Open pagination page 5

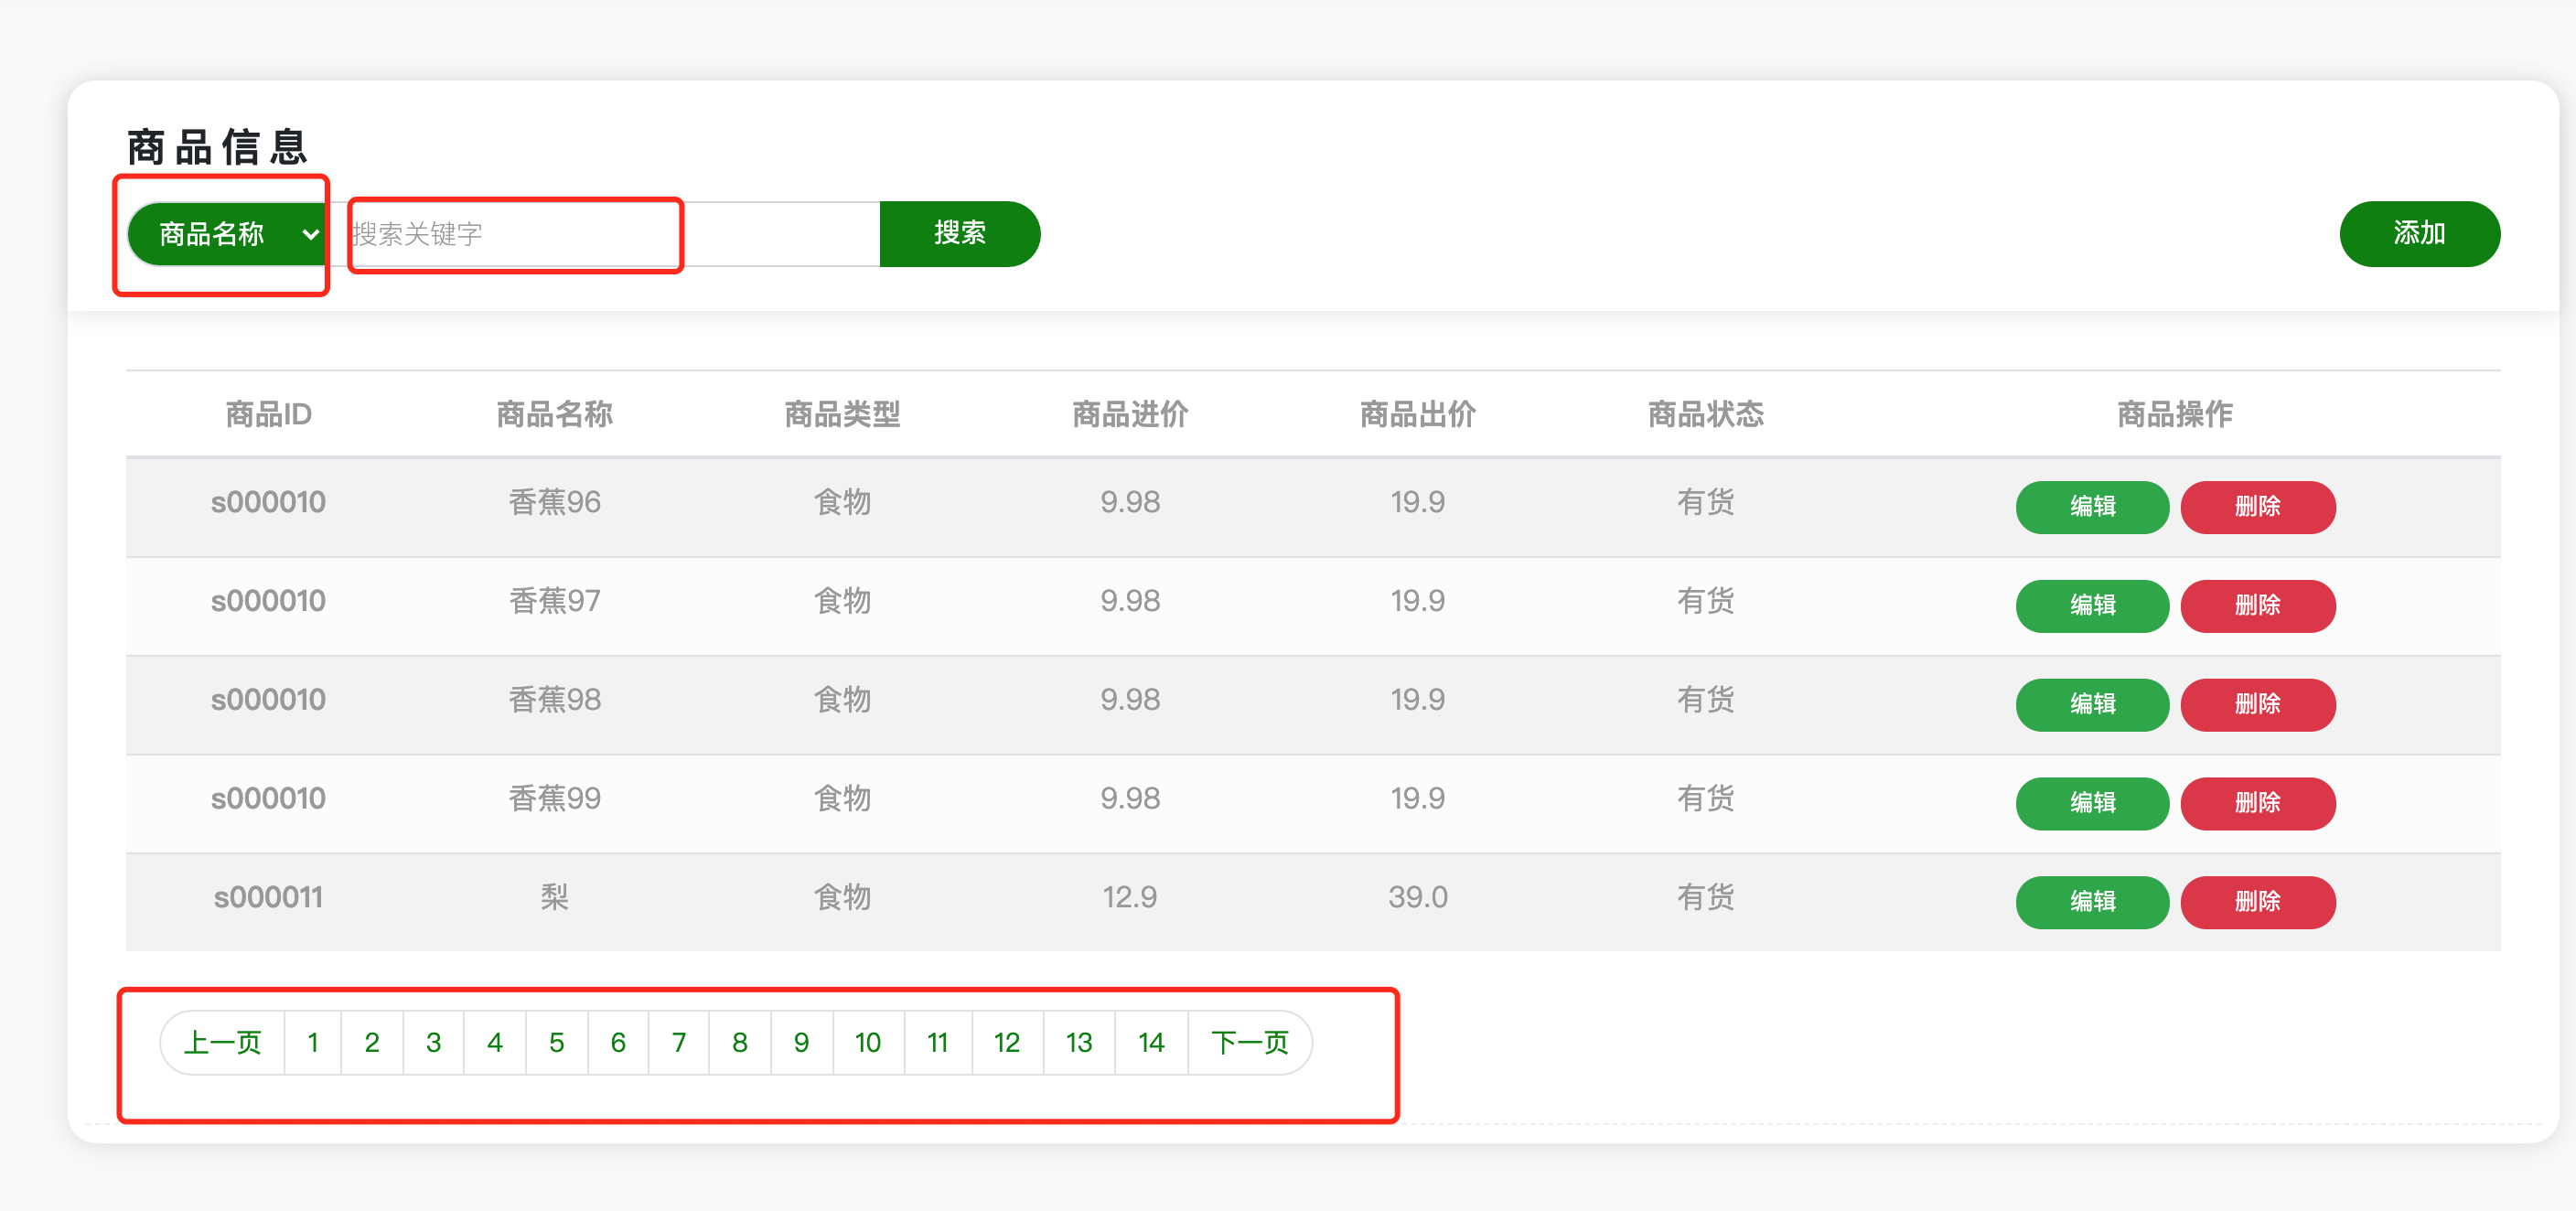pos(557,1043)
